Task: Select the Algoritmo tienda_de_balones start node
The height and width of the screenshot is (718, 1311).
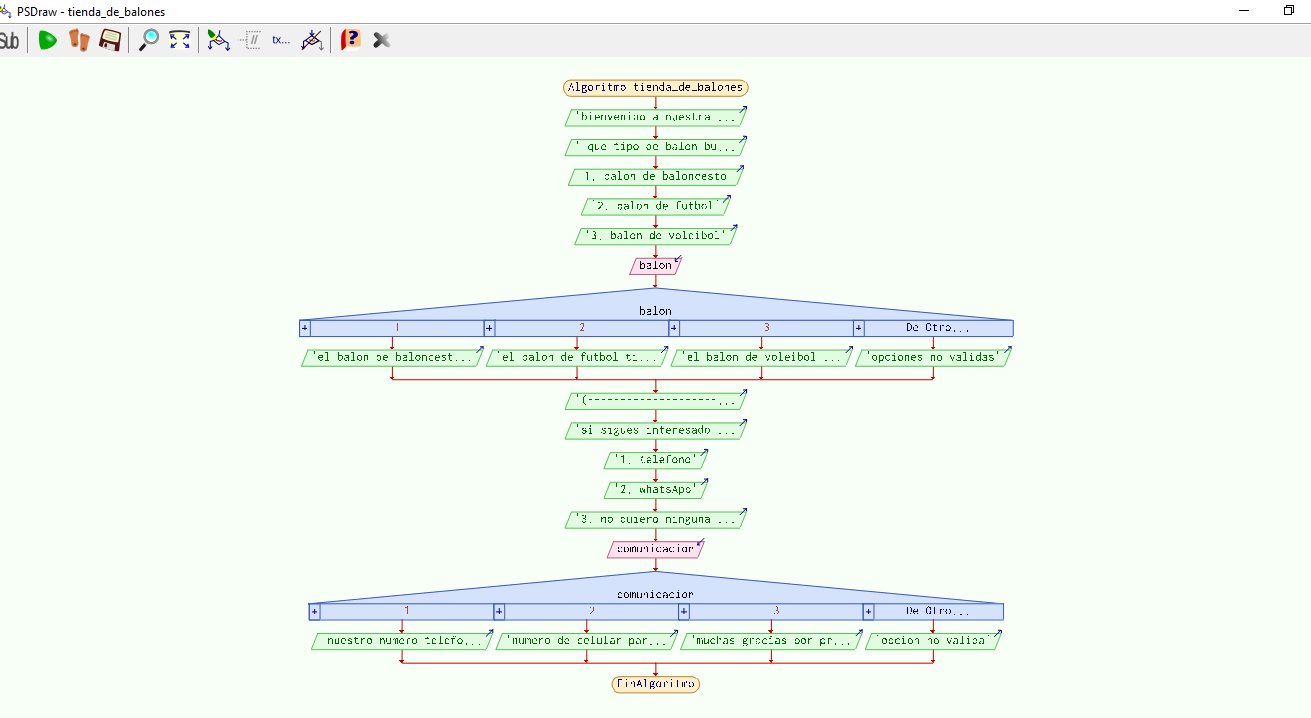Action: tap(655, 87)
